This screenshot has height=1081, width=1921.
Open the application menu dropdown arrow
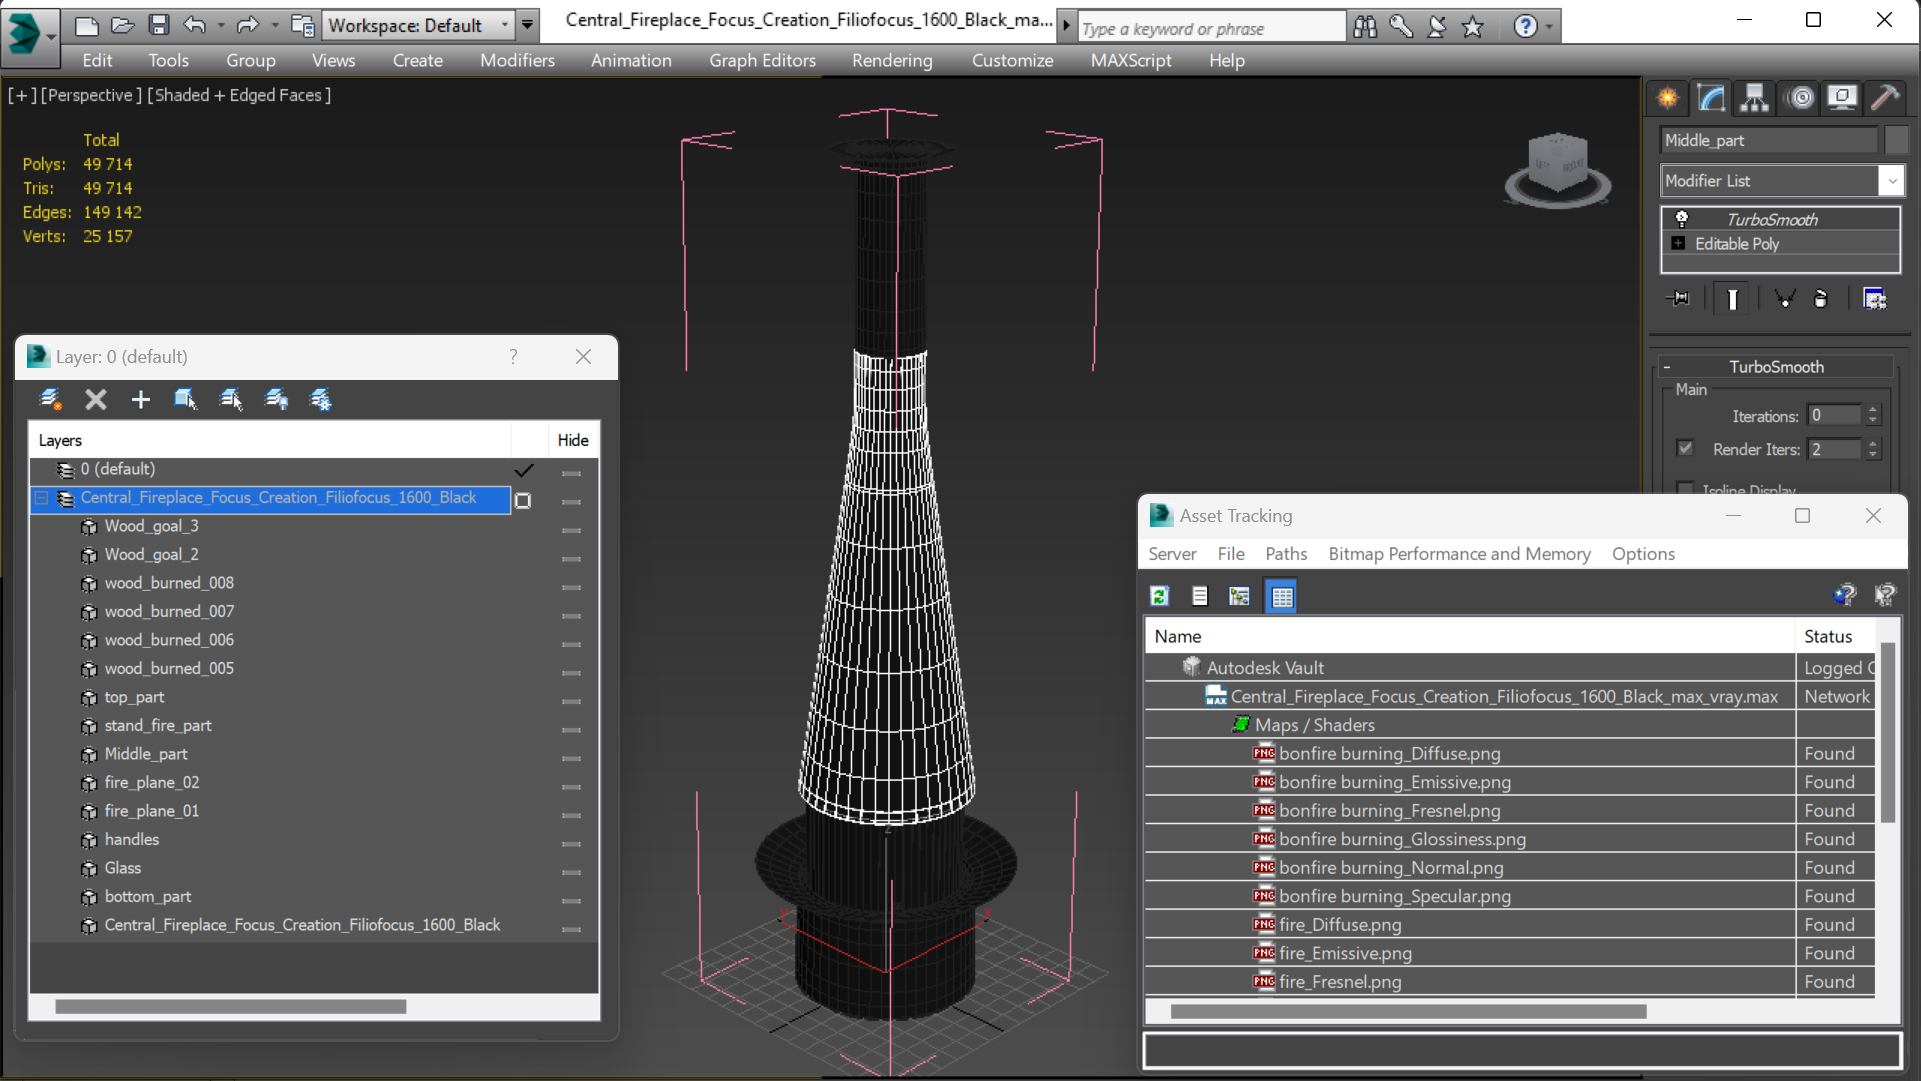click(x=51, y=37)
